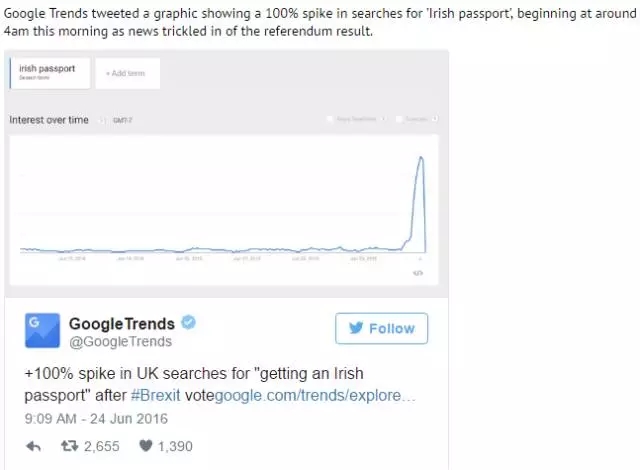The image size is (640, 470).
Task: Click the embed code icon below chart
Action: point(418,273)
